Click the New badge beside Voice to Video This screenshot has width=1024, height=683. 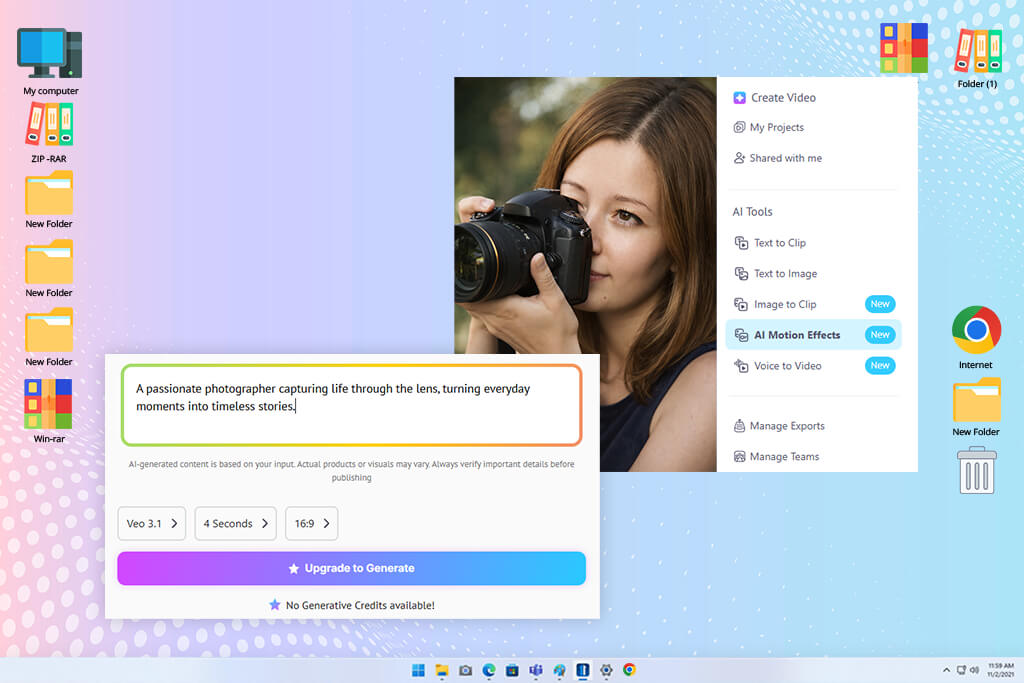[x=880, y=366]
